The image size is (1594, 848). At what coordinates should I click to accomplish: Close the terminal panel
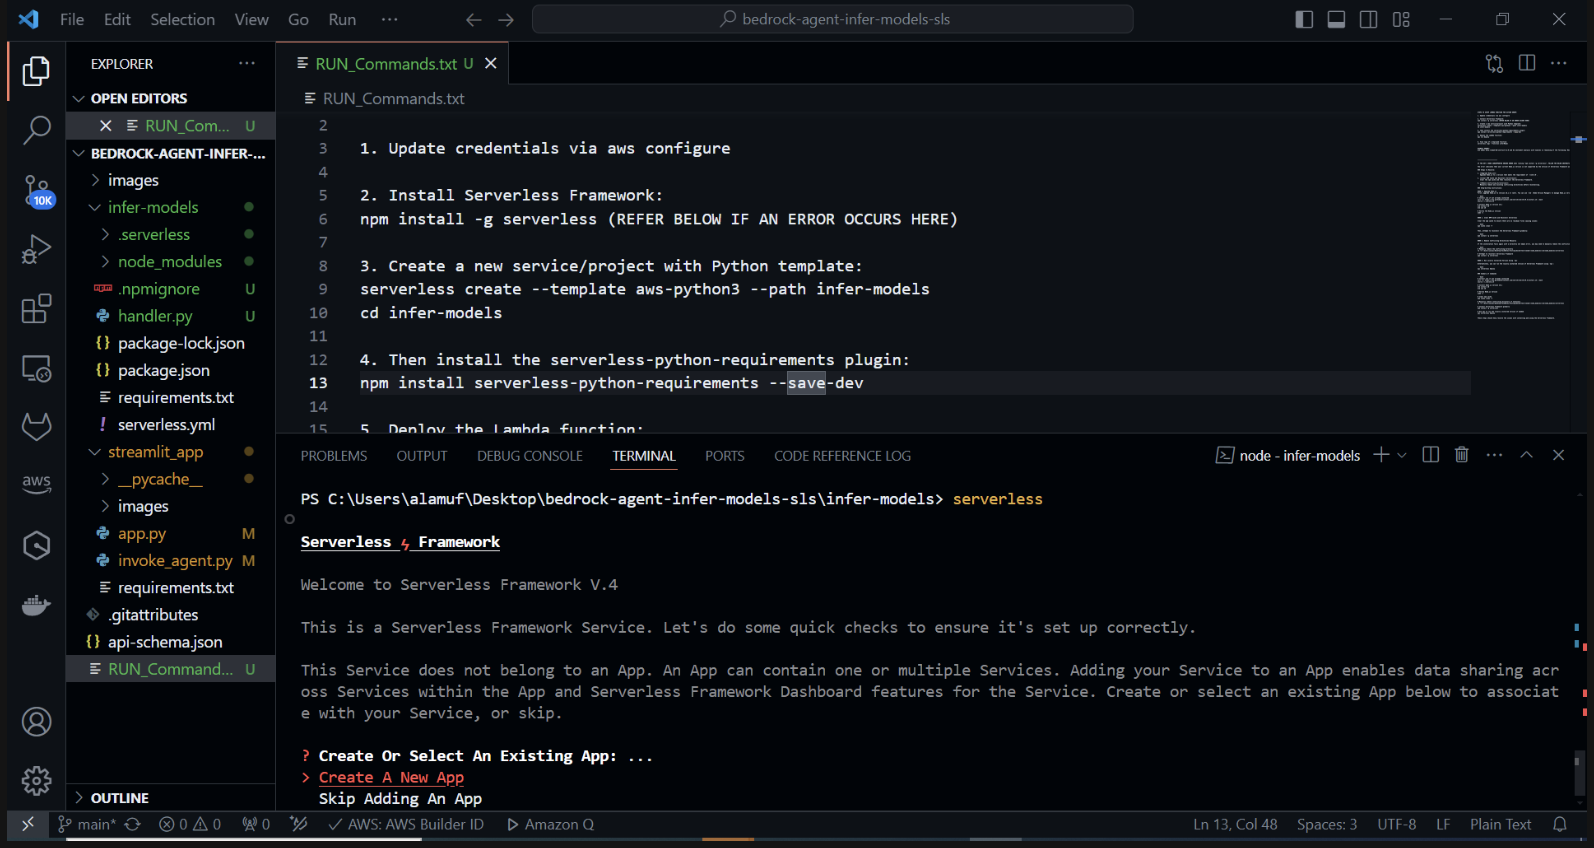(1558, 455)
